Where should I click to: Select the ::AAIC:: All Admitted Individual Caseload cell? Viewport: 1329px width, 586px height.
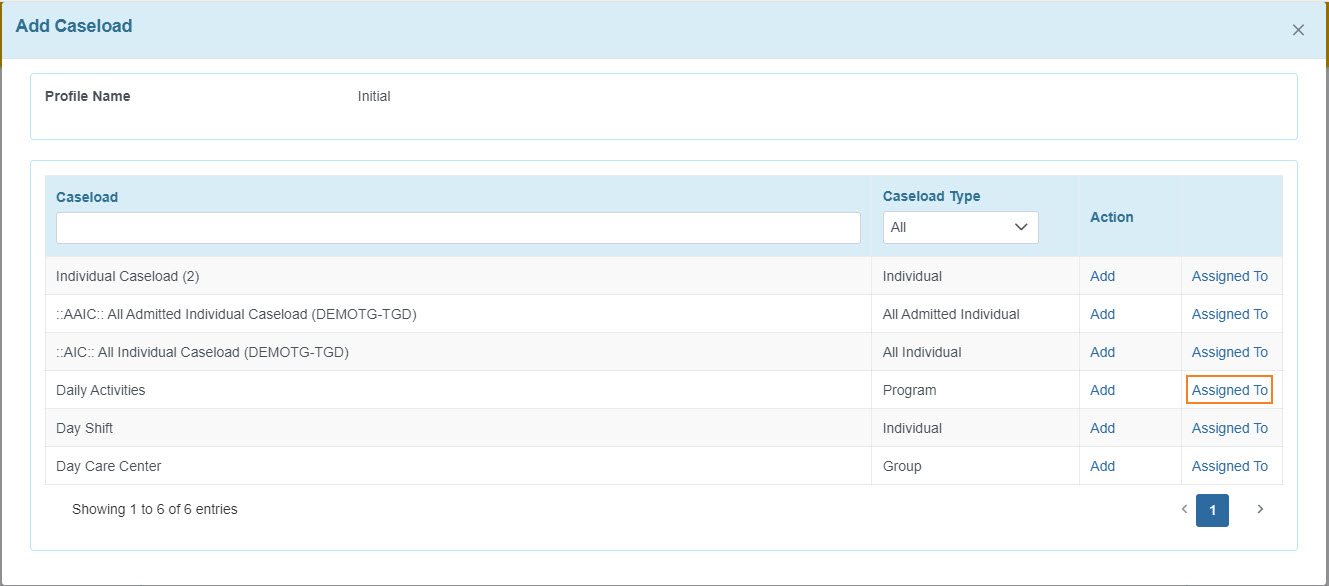tap(458, 314)
